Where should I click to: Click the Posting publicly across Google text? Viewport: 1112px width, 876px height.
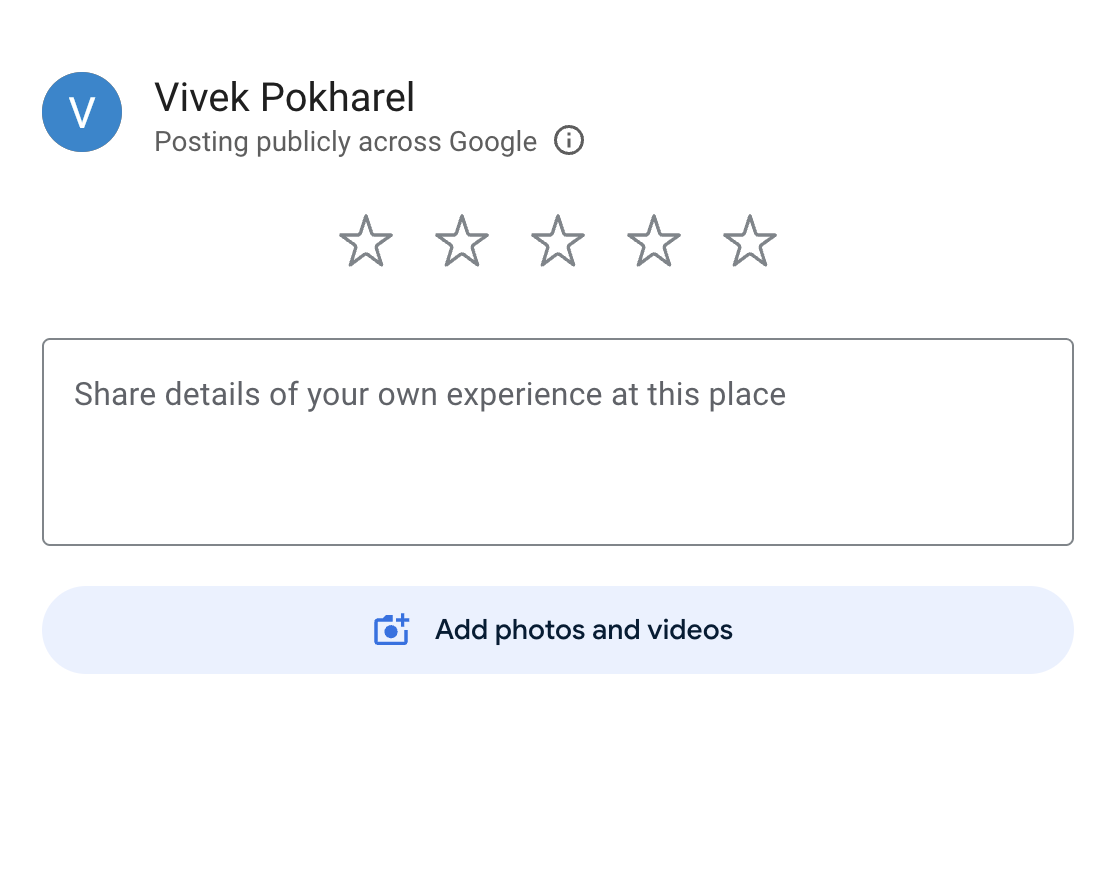[345, 142]
